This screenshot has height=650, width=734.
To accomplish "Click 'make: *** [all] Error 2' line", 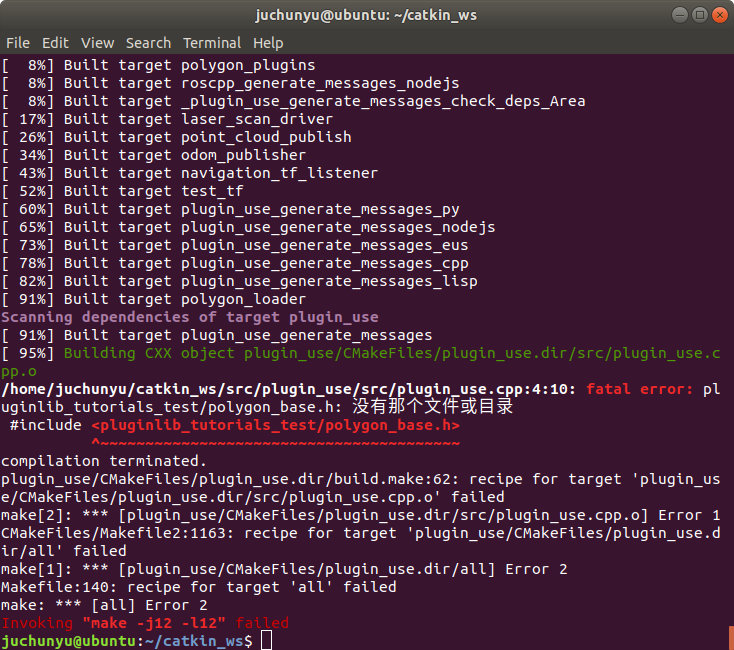I will point(104,606).
